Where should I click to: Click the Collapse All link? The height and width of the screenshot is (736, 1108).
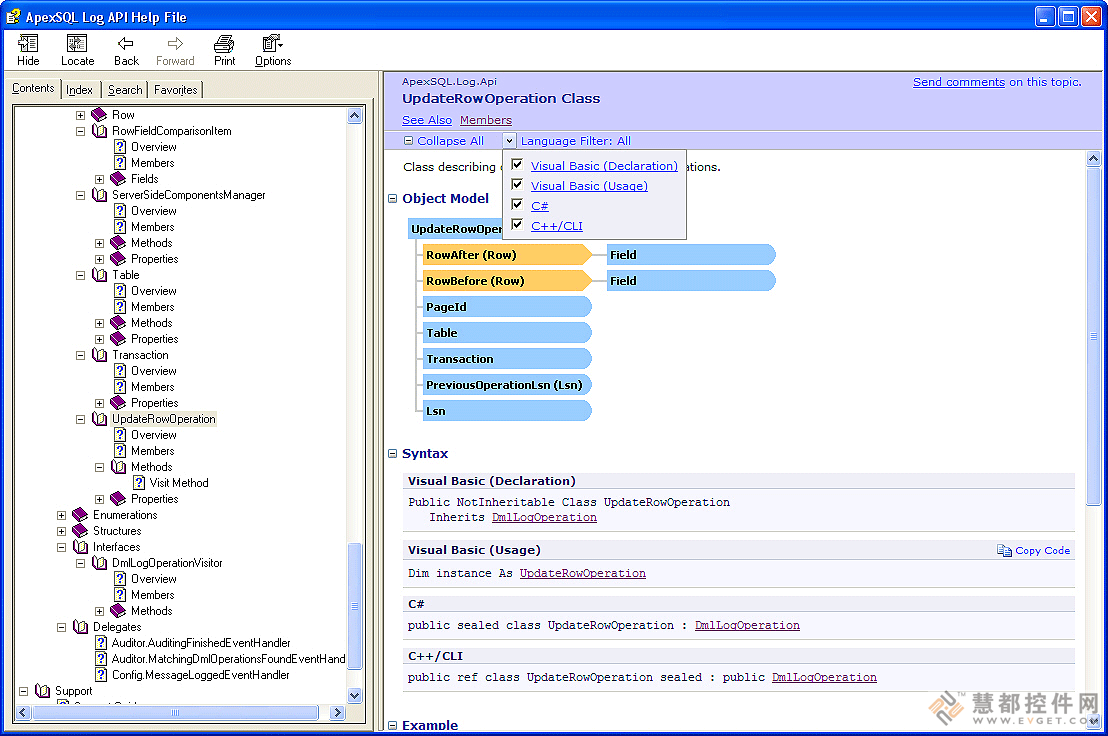[x=450, y=141]
